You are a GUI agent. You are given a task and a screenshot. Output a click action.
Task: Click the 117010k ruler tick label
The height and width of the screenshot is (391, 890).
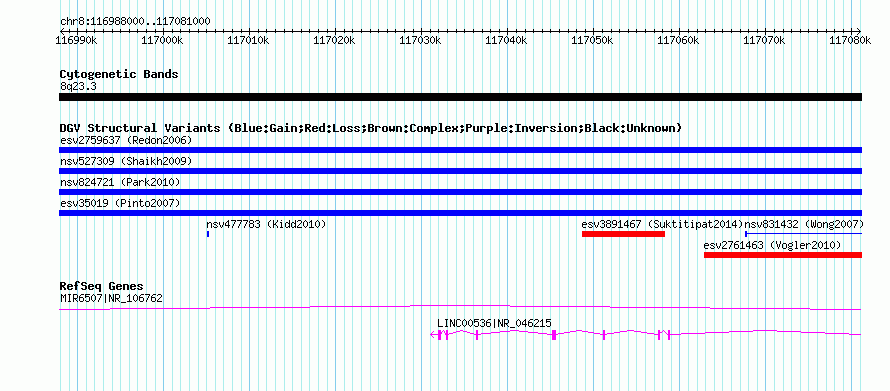tap(249, 40)
